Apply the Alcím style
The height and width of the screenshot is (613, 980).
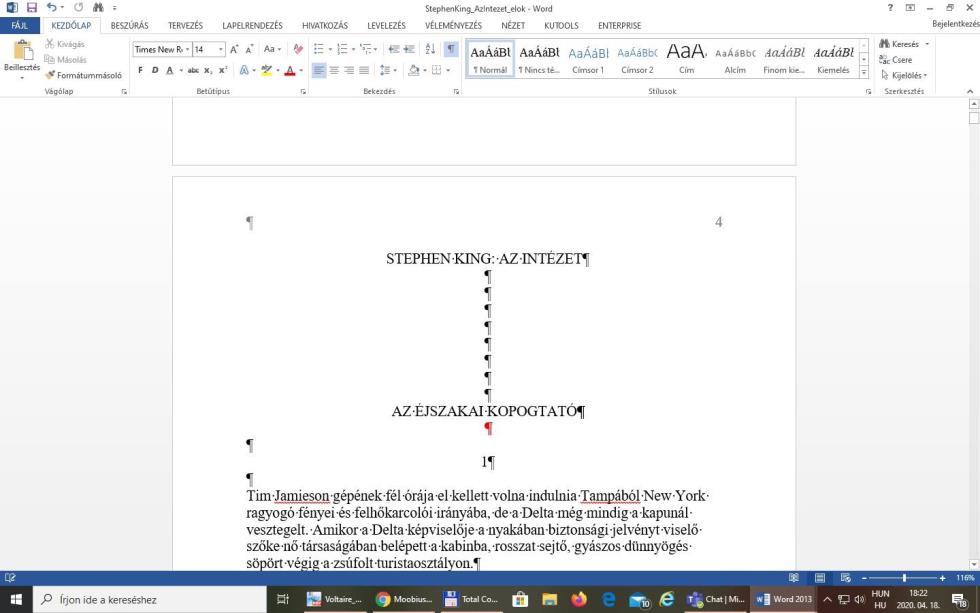coord(735,59)
